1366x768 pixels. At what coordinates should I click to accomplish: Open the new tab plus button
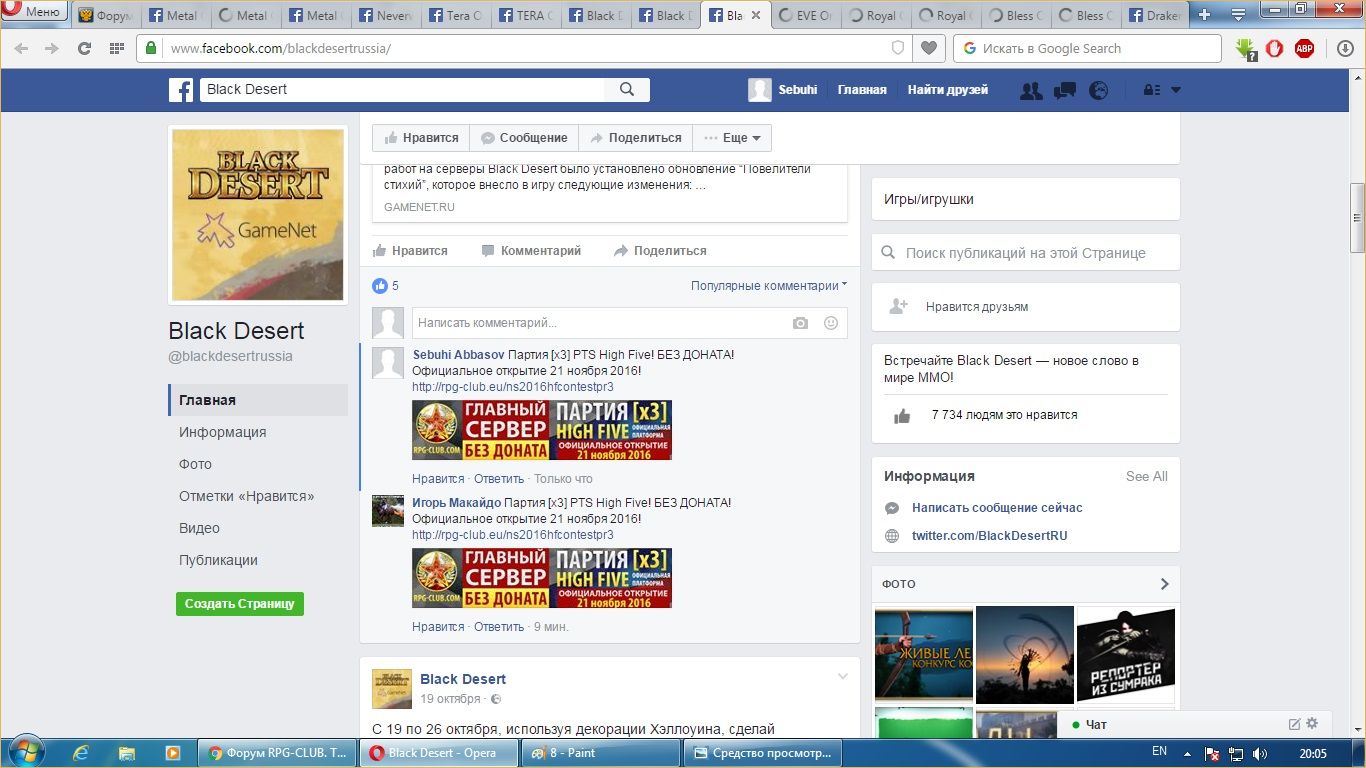(1205, 15)
